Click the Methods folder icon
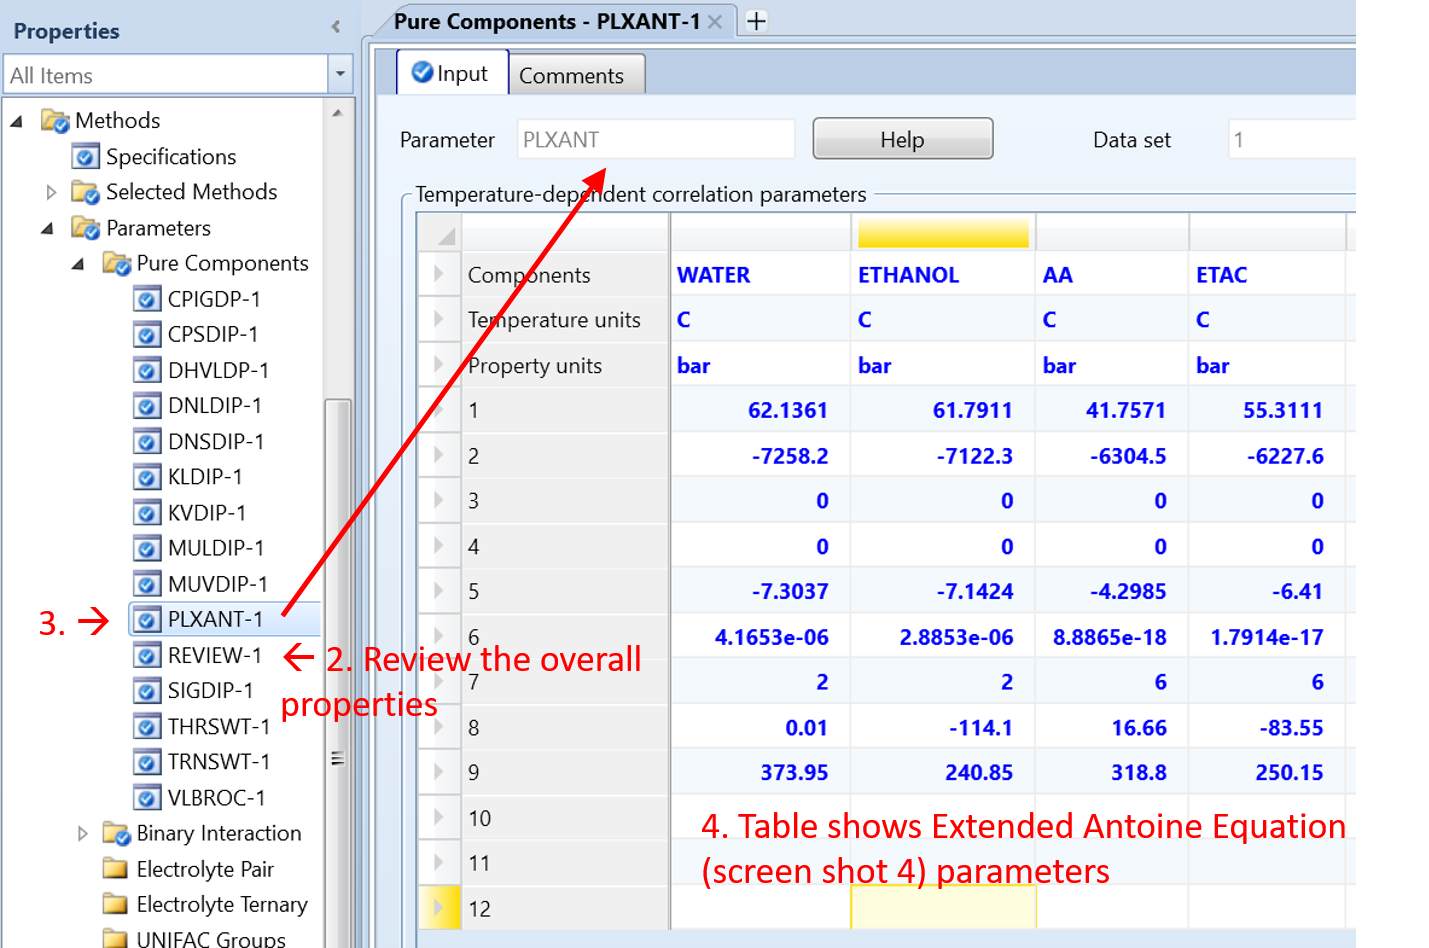The height and width of the screenshot is (948, 1429). pos(55,121)
